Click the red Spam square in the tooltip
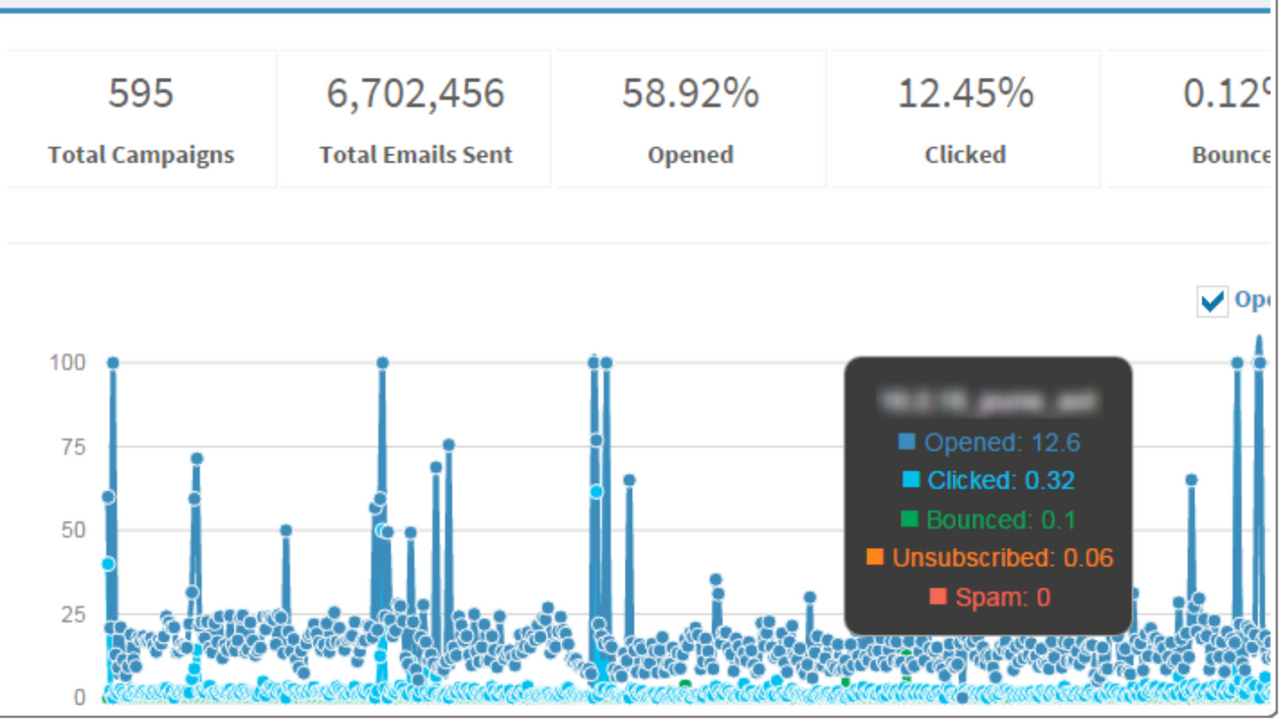 pos(938,597)
